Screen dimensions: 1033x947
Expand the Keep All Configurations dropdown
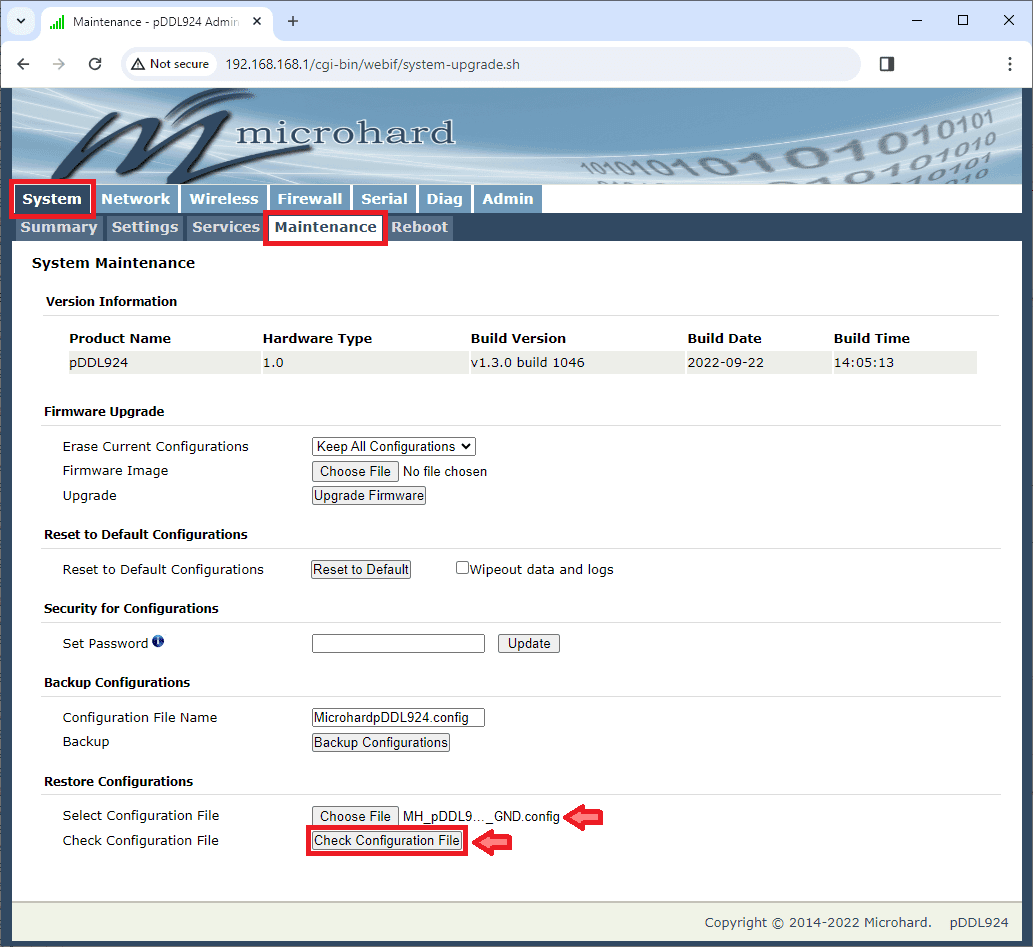tap(394, 447)
